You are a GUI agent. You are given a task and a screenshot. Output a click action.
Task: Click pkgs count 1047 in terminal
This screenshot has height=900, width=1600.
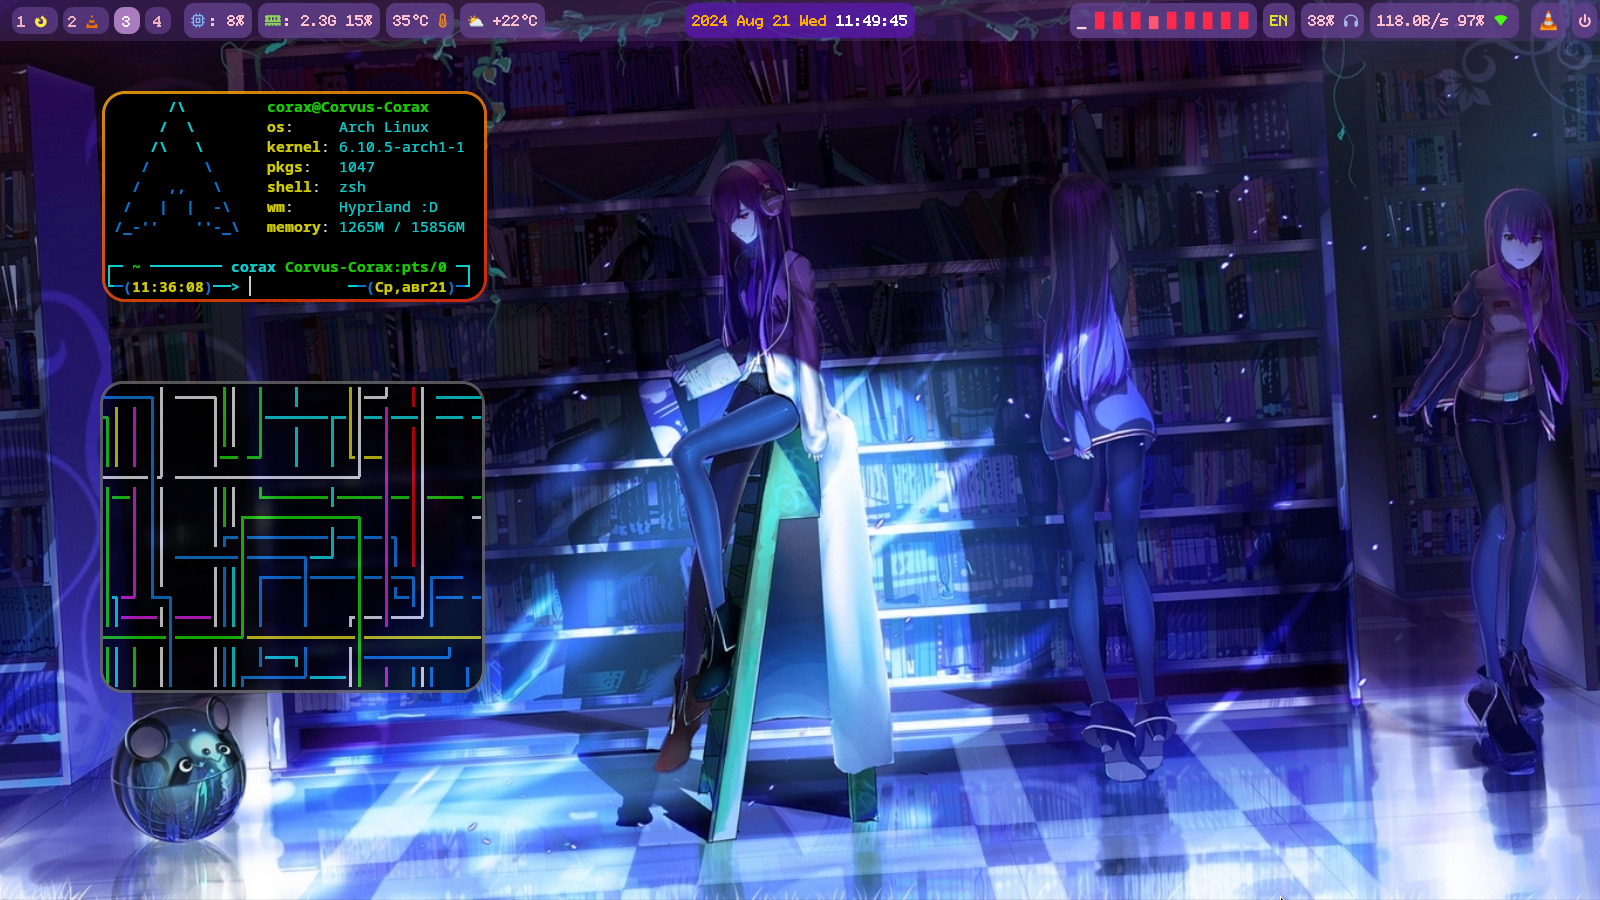coord(356,167)
